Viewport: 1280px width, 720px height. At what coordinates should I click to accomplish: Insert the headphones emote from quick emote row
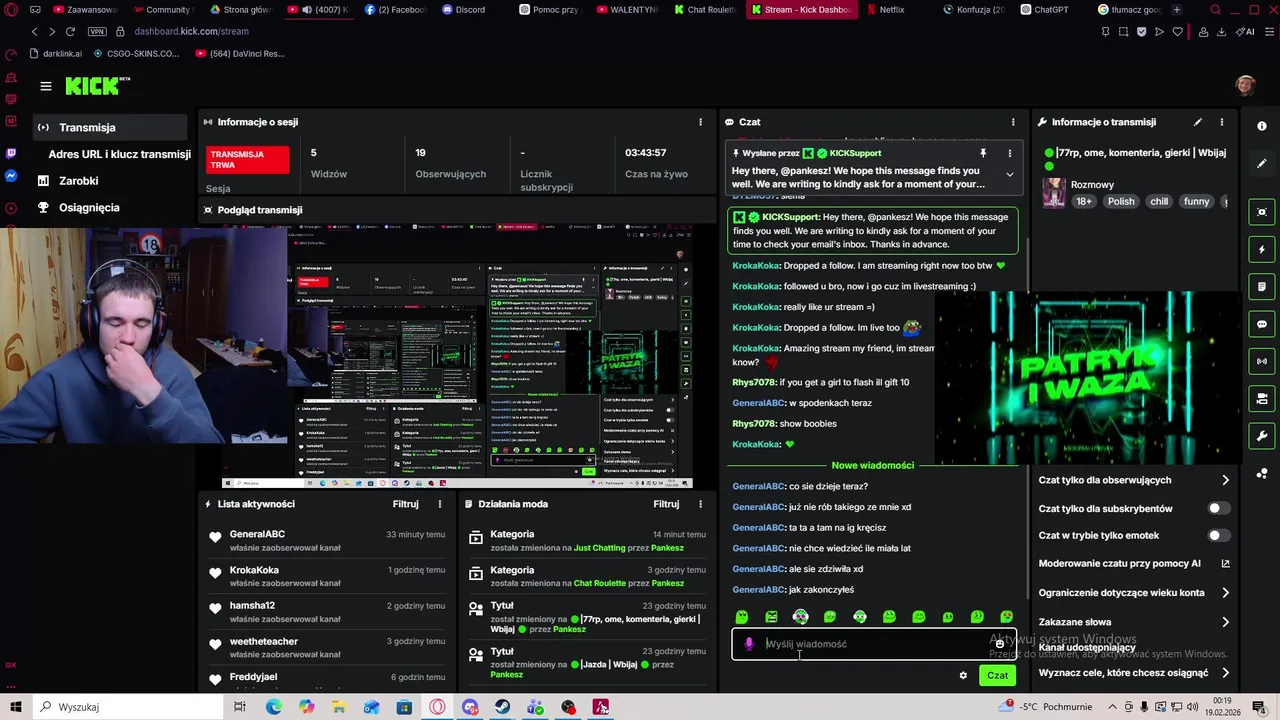859,617
